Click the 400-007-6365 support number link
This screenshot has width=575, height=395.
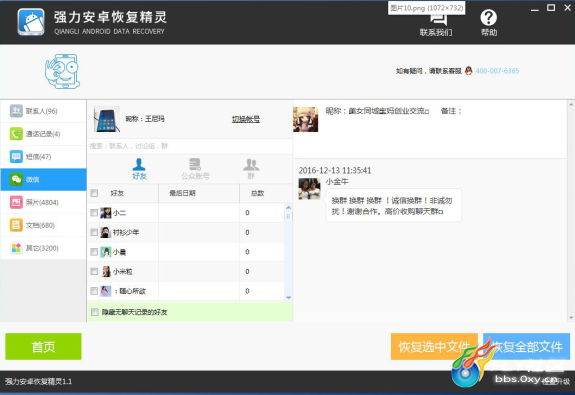[x=497, y=71]
